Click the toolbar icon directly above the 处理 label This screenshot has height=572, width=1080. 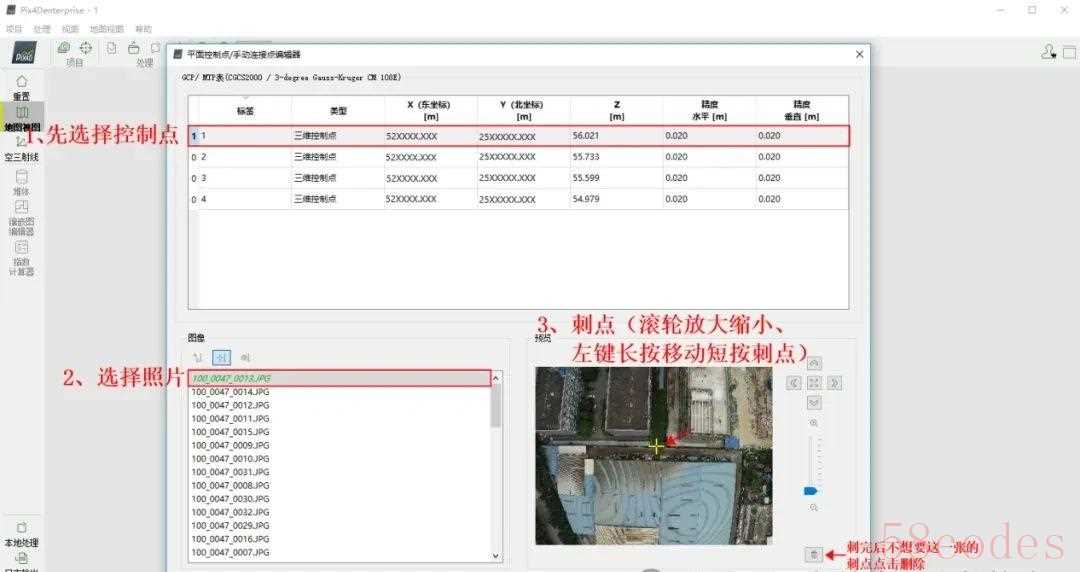tap(134, 48)
